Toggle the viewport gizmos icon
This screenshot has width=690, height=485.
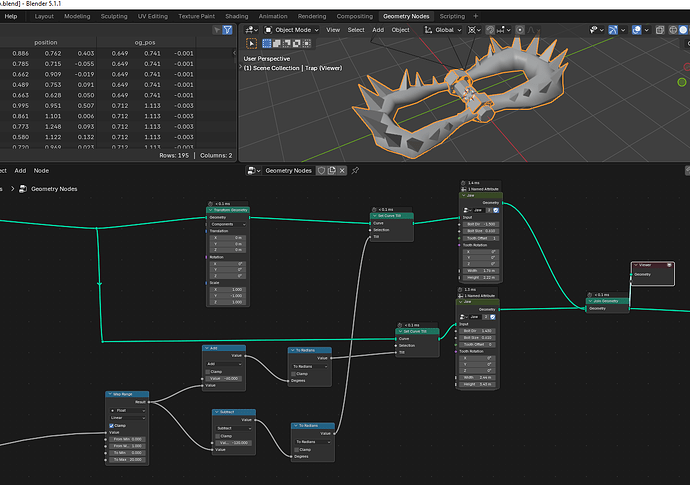pyautogui.click(x=613, y=30)
